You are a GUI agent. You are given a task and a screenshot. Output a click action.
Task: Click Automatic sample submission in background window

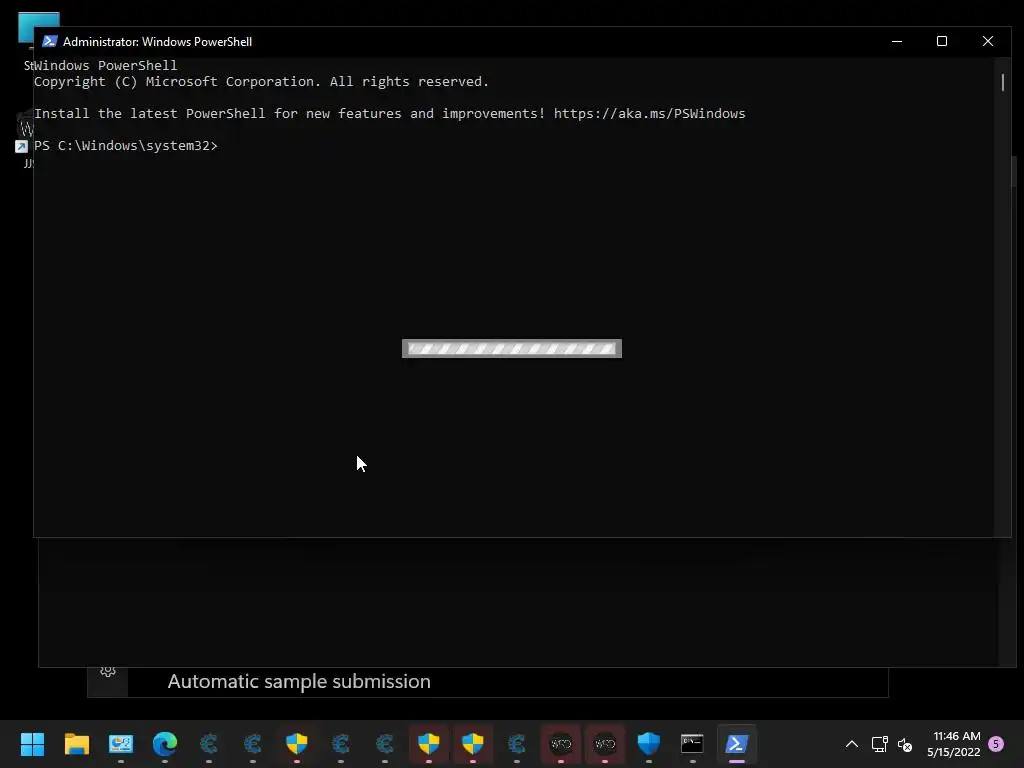coord(299,681)
